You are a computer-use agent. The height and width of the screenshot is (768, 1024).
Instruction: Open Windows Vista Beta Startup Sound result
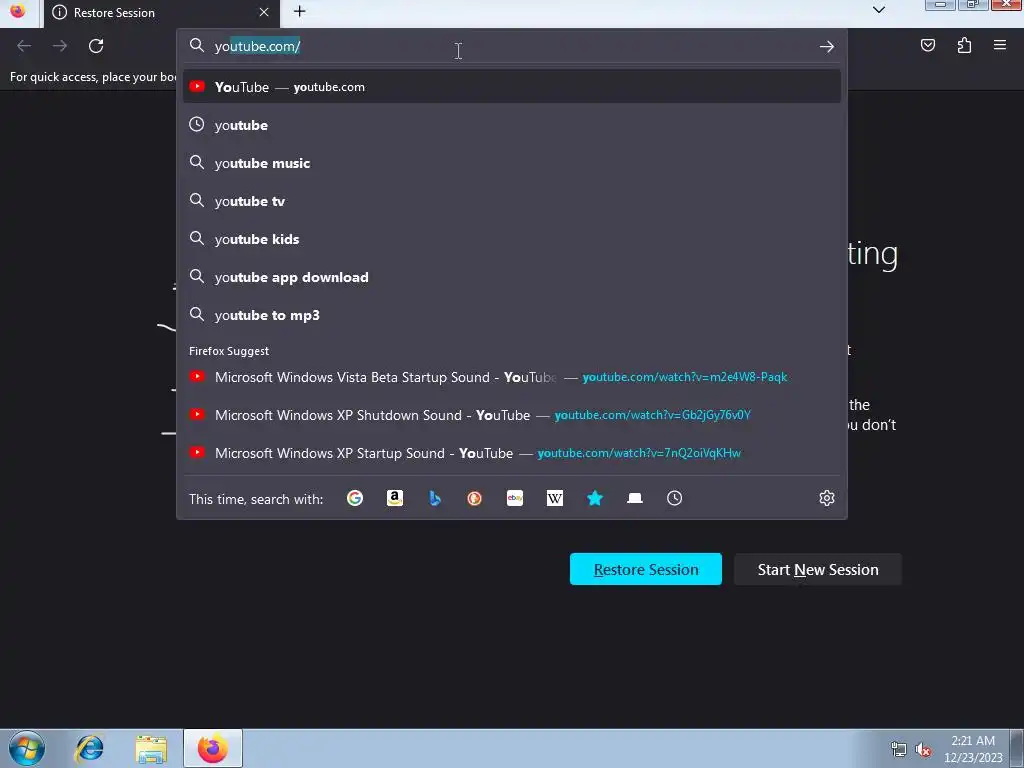pos(511,377)
